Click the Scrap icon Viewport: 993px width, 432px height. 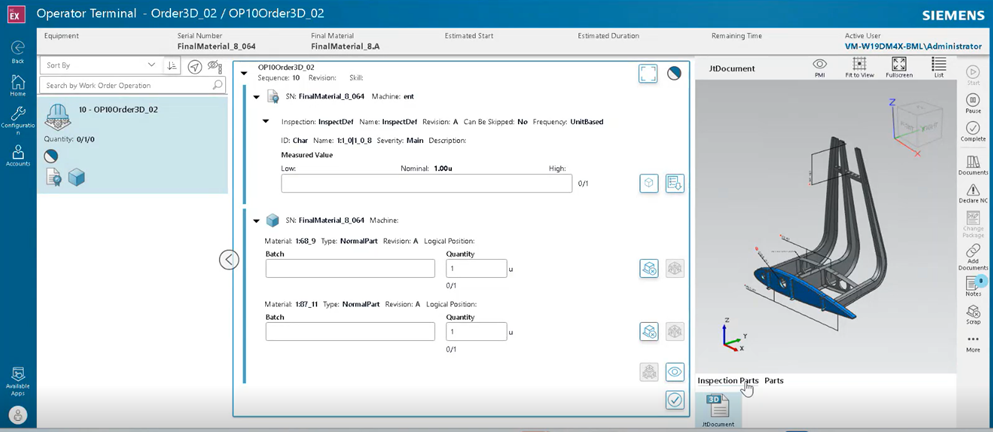point(973,313)
